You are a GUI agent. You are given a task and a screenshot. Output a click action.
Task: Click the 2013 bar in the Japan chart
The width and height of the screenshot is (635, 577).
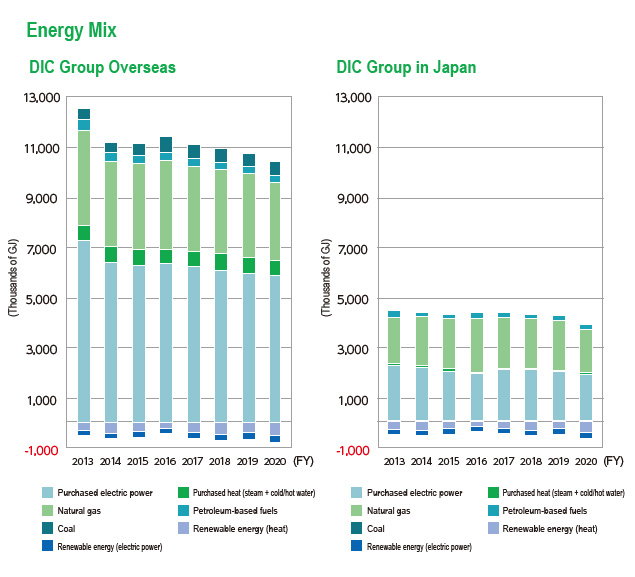pyautogui.click(x=394, y=373)
